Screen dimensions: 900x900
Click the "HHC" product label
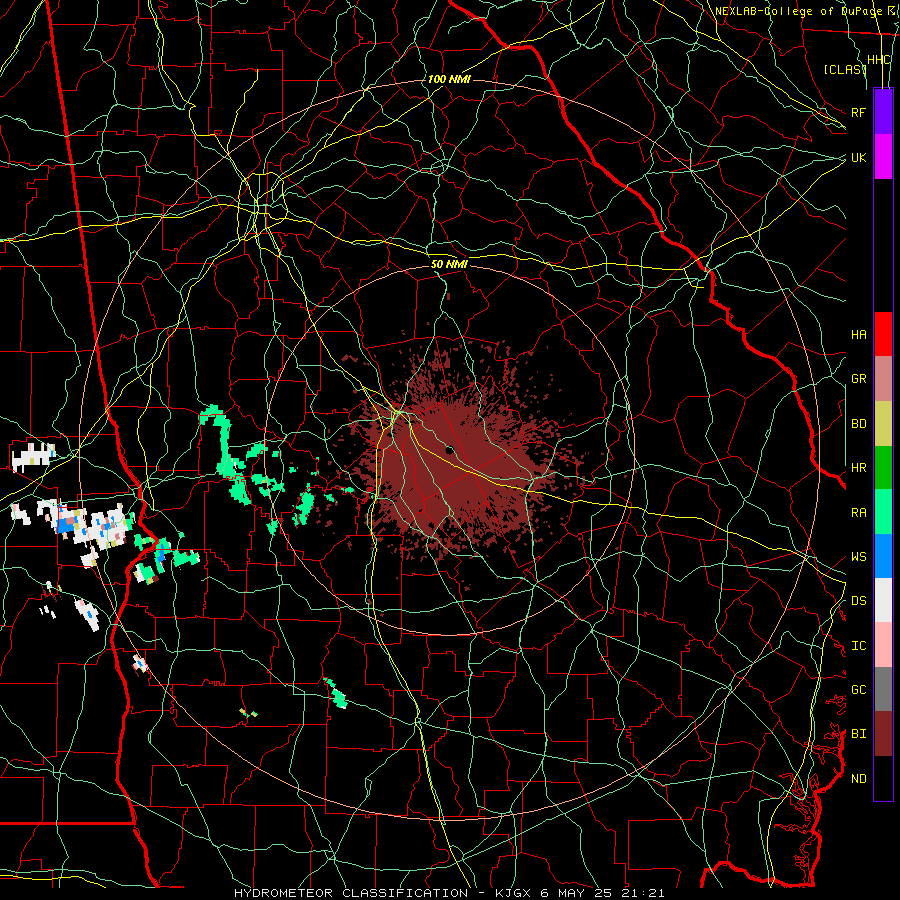pos(879,60)
